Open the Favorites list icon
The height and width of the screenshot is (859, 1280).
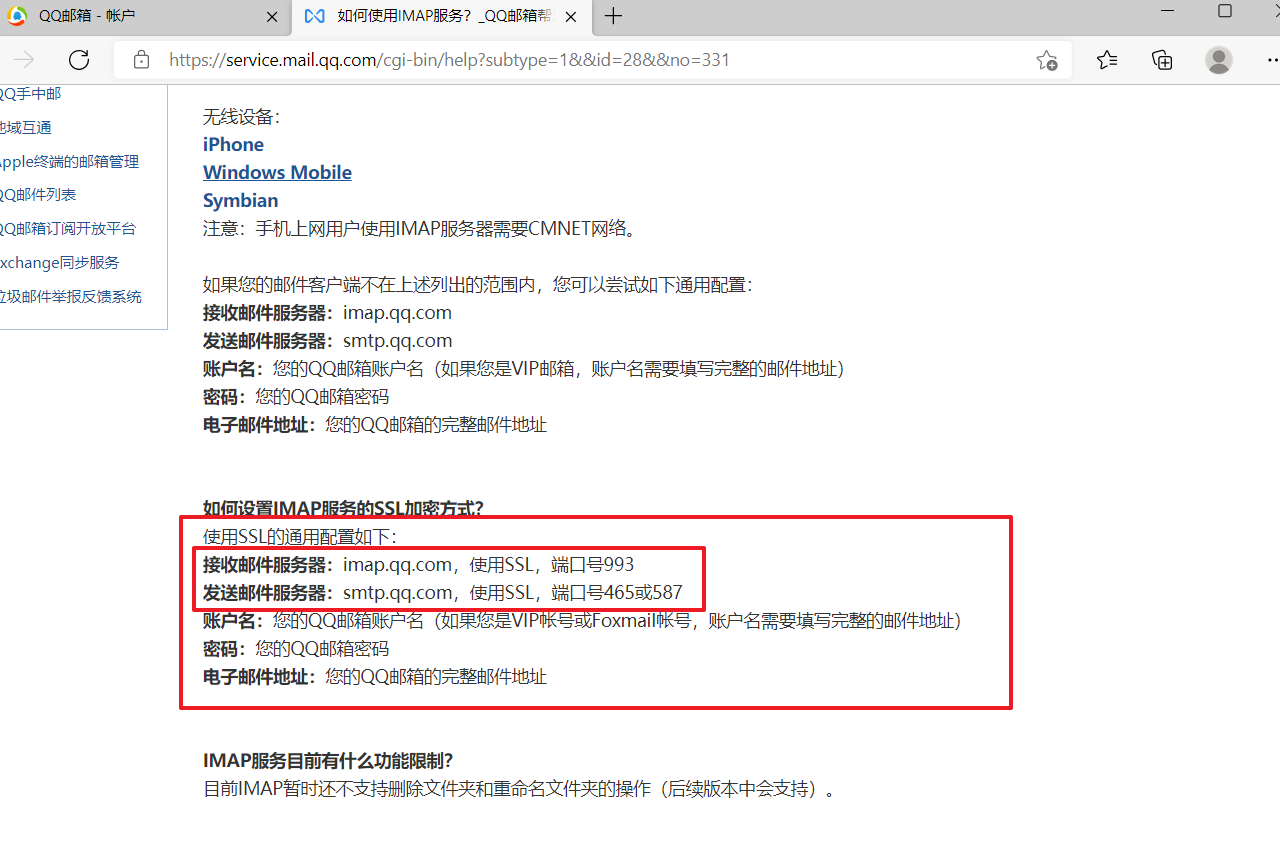tap(1107, 60)
